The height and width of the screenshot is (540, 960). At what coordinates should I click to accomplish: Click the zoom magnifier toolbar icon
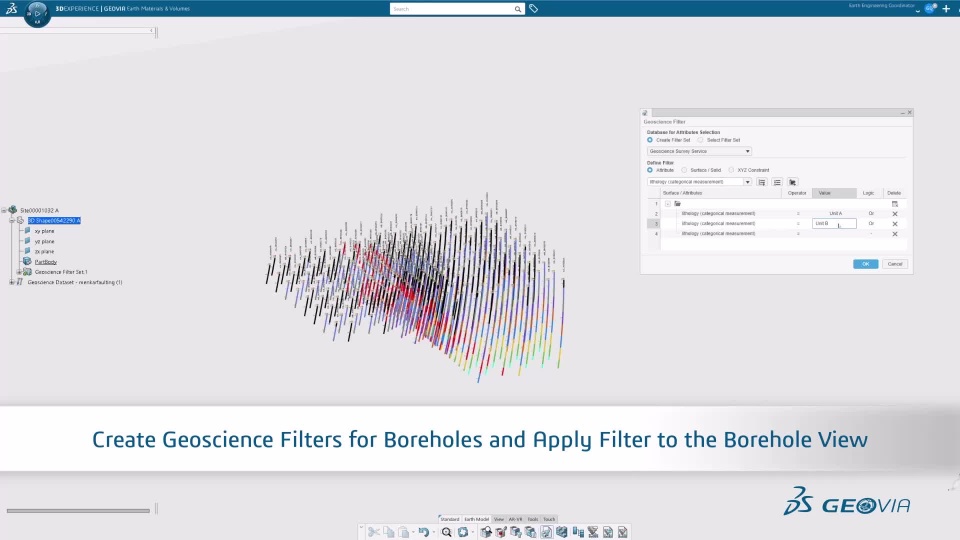[446, 532]
